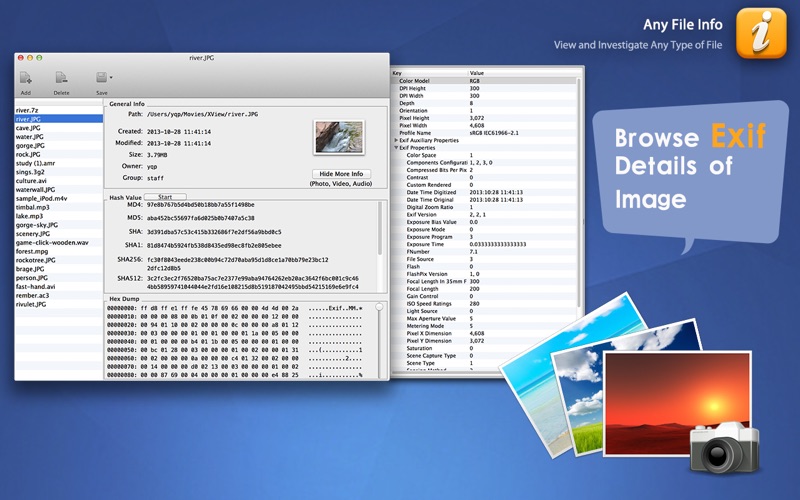Collapse the Exif Properties section
Screen dimensions: 800x500
[x=396, y=148]
